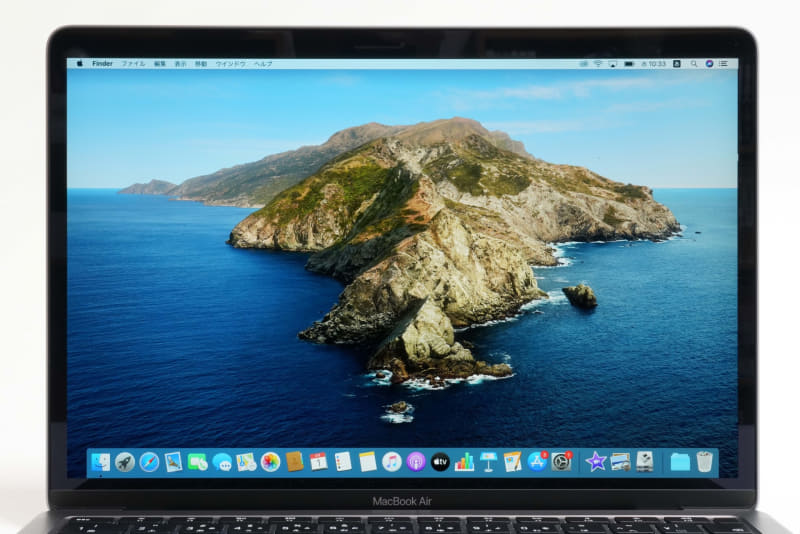Image resolution: width=800 pixels, height=534 pixels.
Task: Open the Finder menu in menu bar
Action: click(102, 64)
